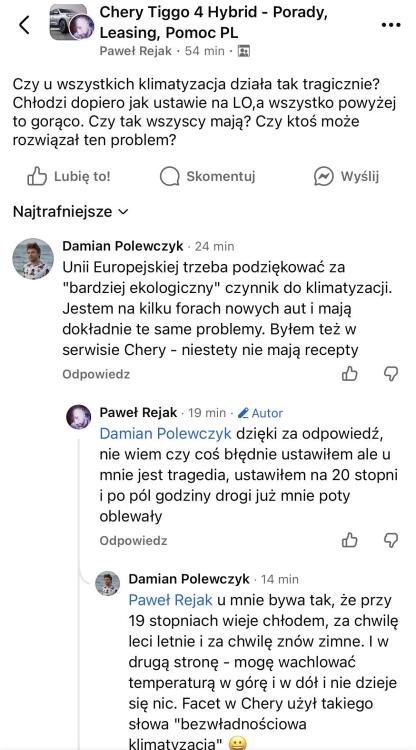Tap Skomentuj to comment on post
Screen dimensions: 416x750
point(207,176)
